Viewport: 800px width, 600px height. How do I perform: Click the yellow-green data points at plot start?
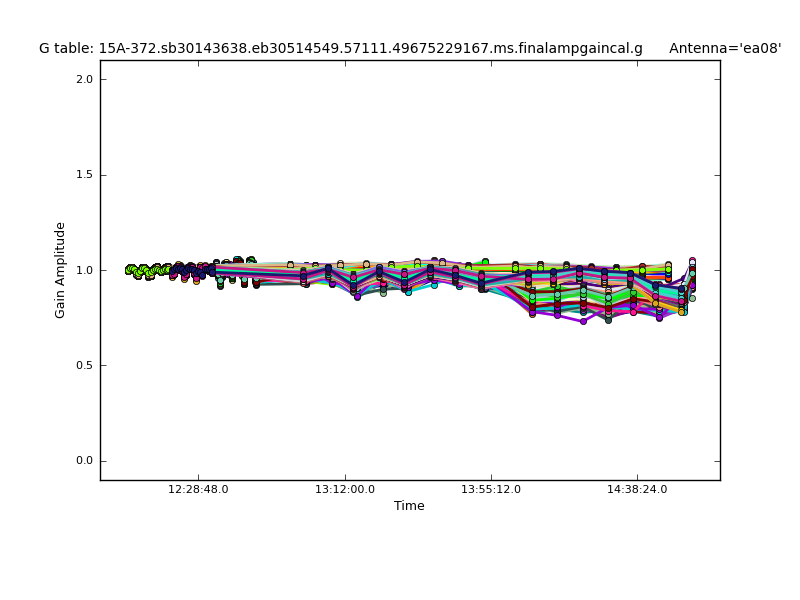click(x=140, y=270)
